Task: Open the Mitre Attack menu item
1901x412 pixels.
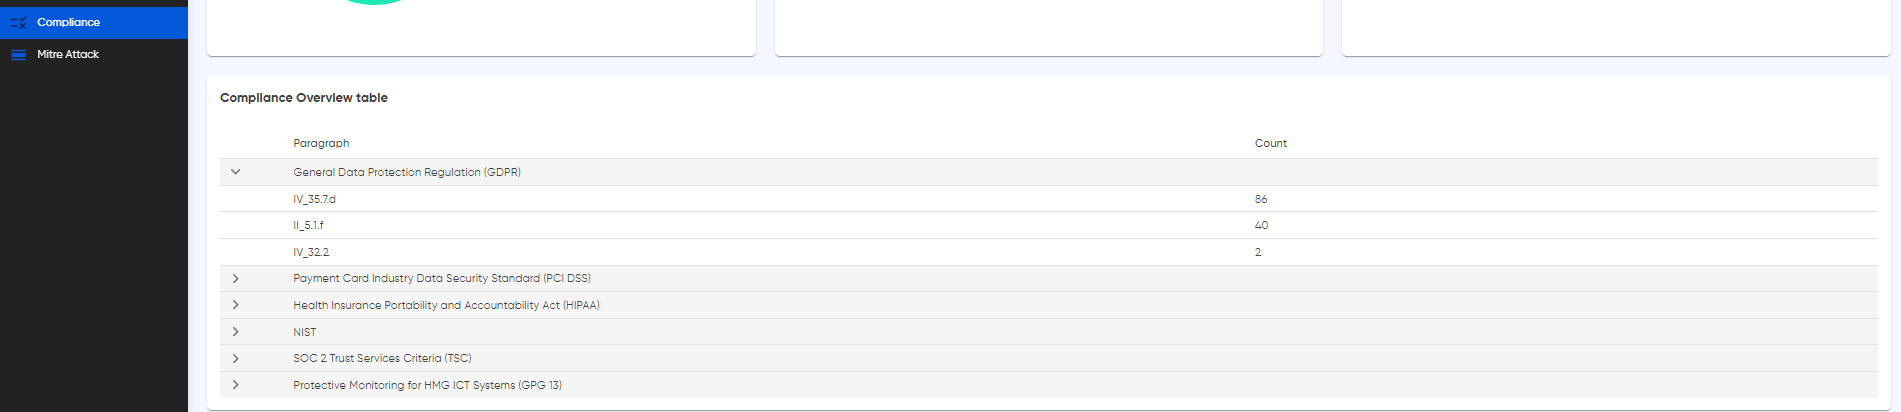Action: 94,54
